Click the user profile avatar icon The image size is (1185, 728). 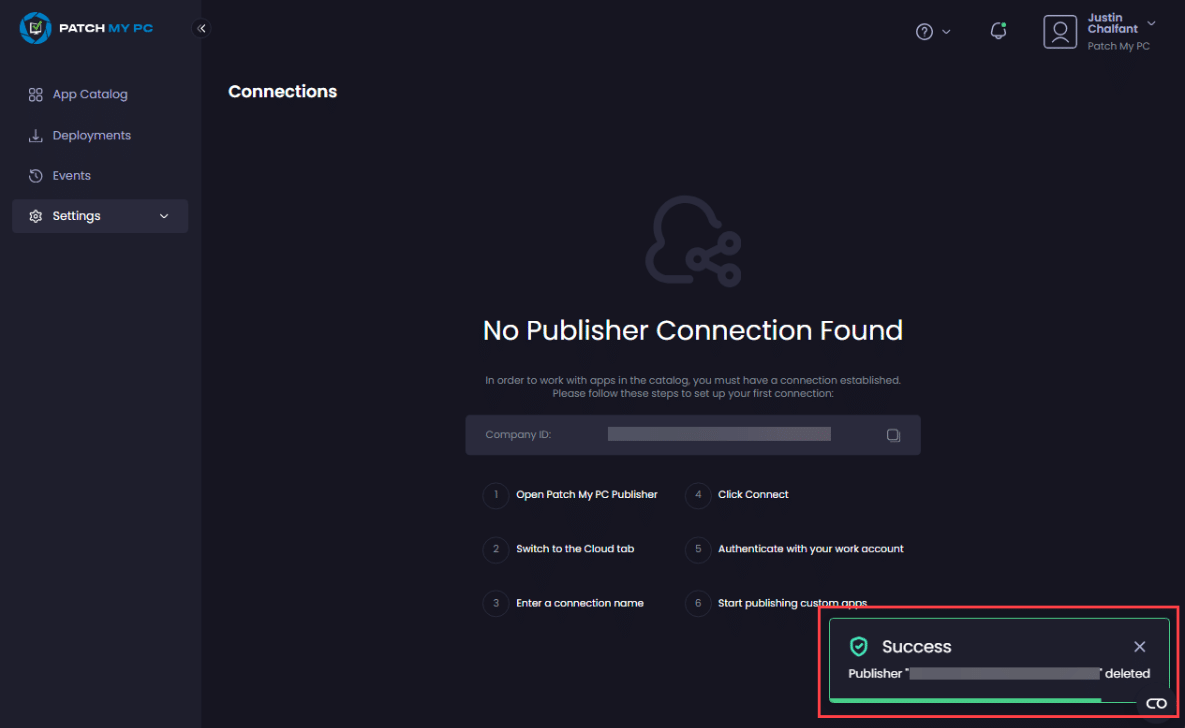pos(1060,32)
